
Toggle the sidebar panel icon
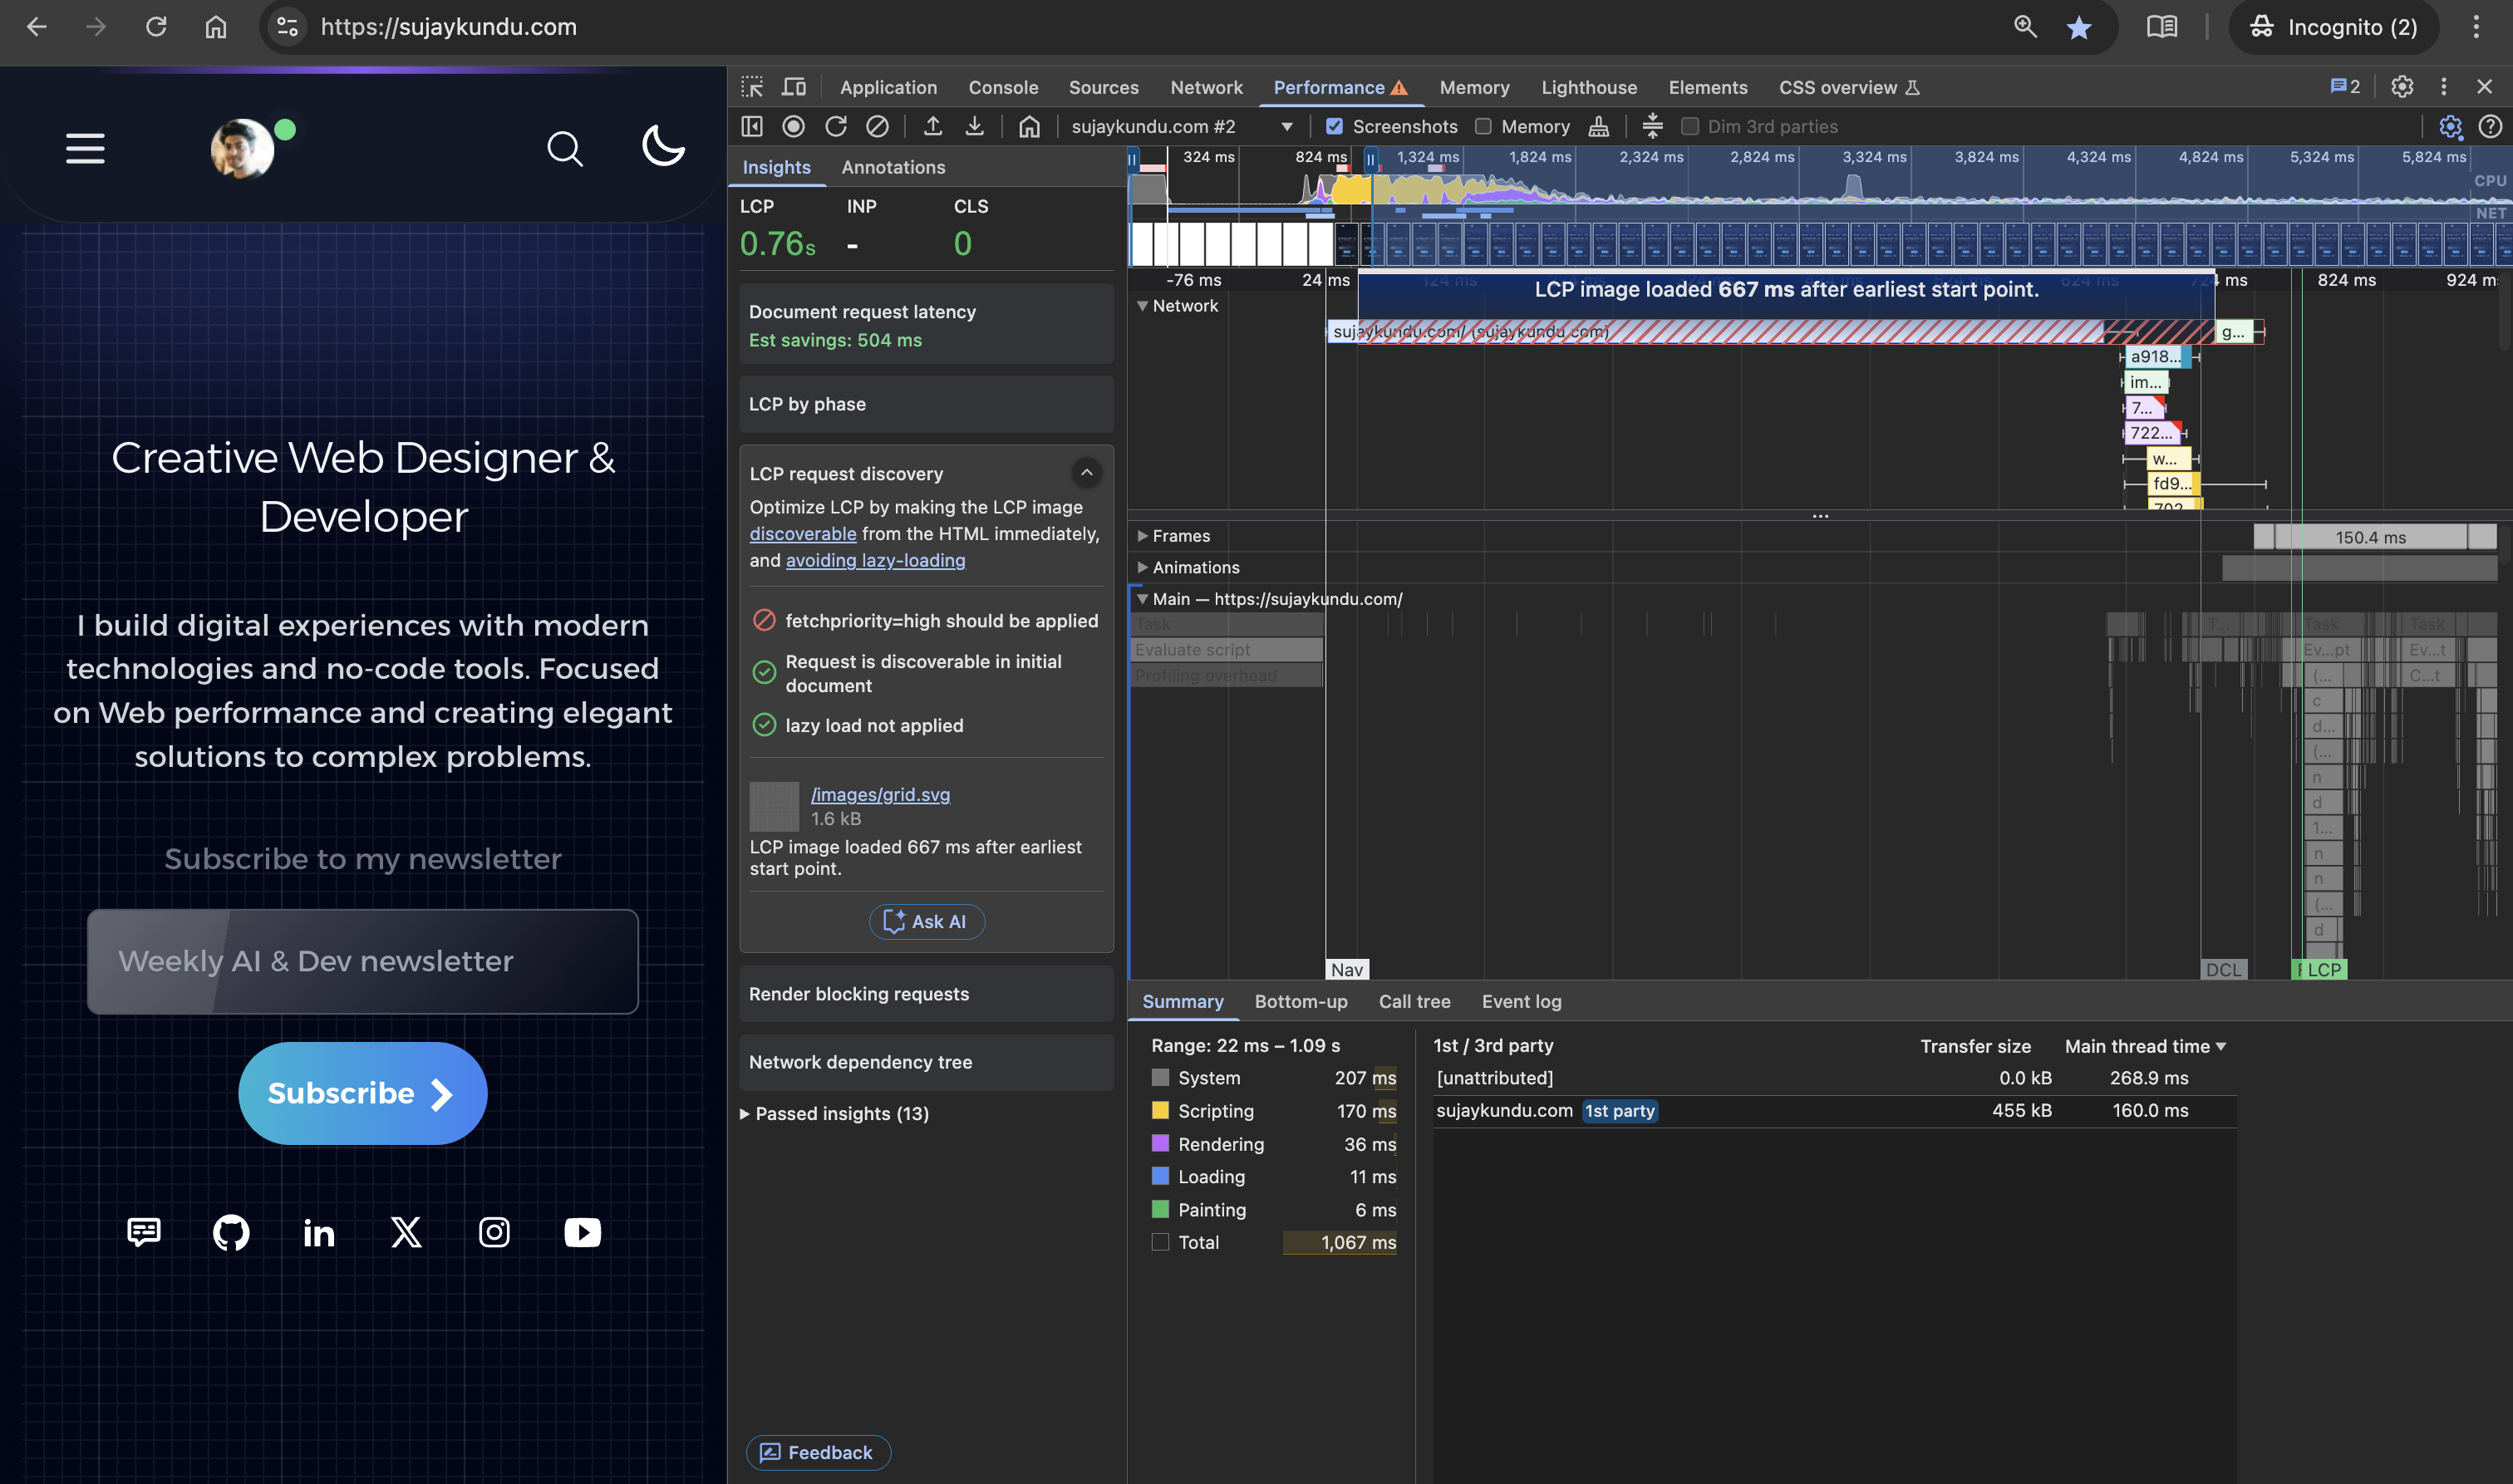[x=752, y=126]
